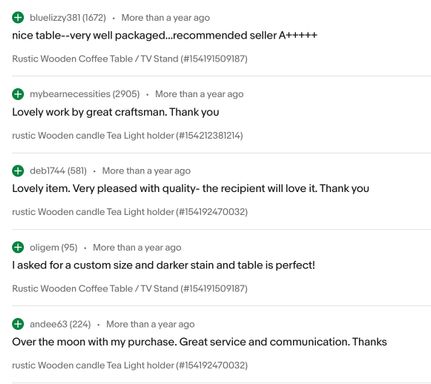The height and width of the screenshot is (384, 431).
Task: Click the 'I asked for a custom size' comment
Action: click(163, 265)
